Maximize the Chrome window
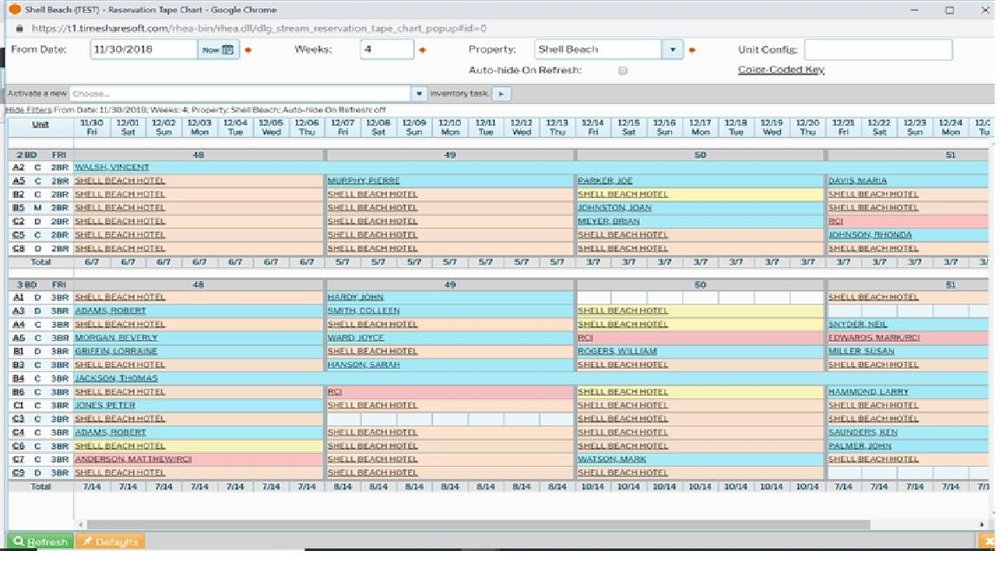Image resolution: width=1000 pixels, height=562 pixels. click(950, 10)
